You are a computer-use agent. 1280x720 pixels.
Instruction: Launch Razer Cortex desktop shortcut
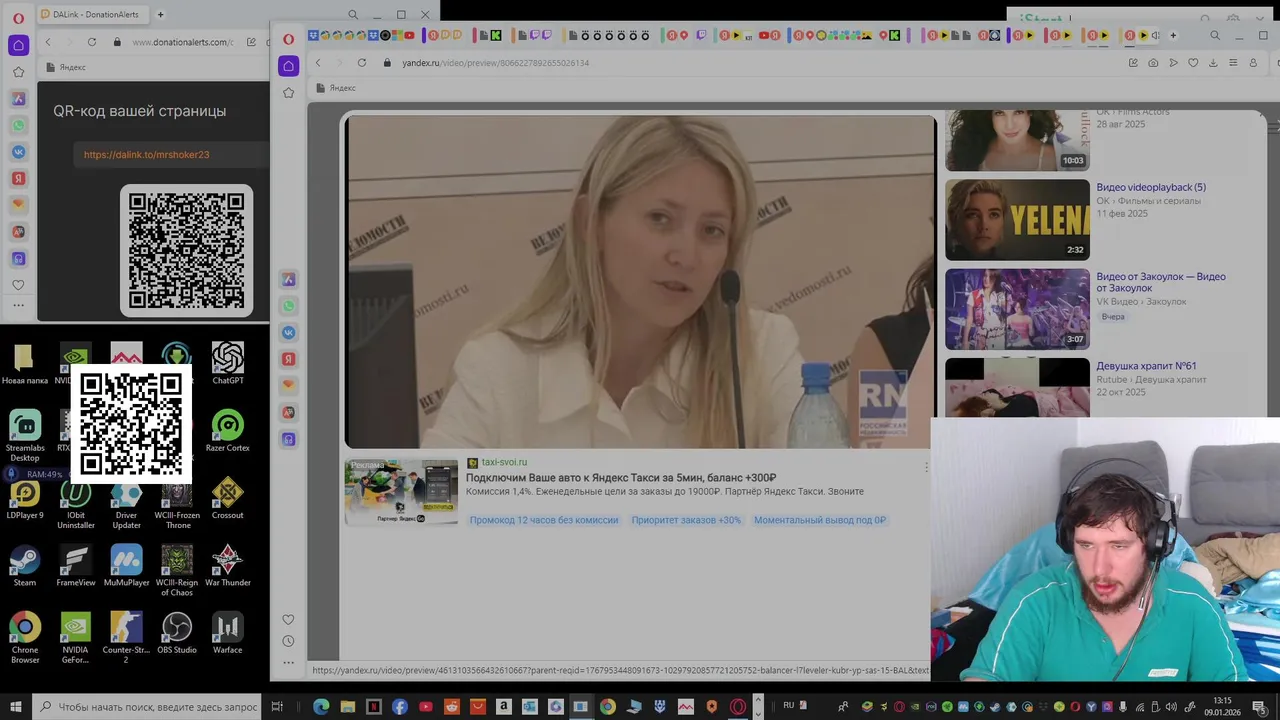pos(228,431)
